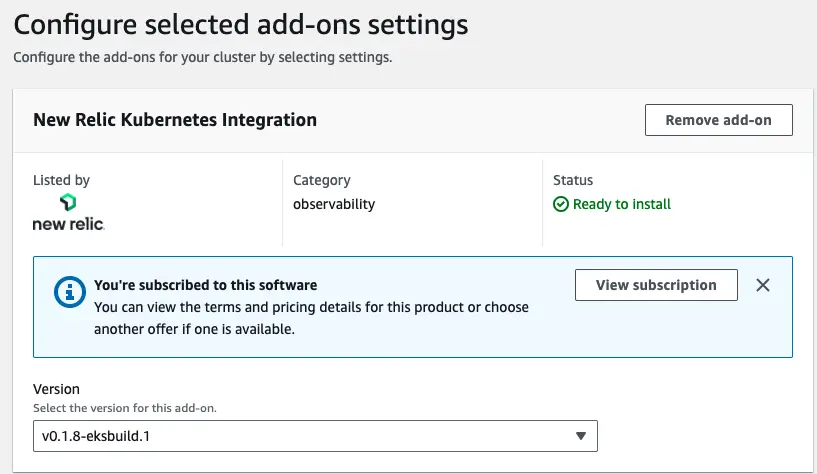Dismiss the subscription info banner

point(763,285)
